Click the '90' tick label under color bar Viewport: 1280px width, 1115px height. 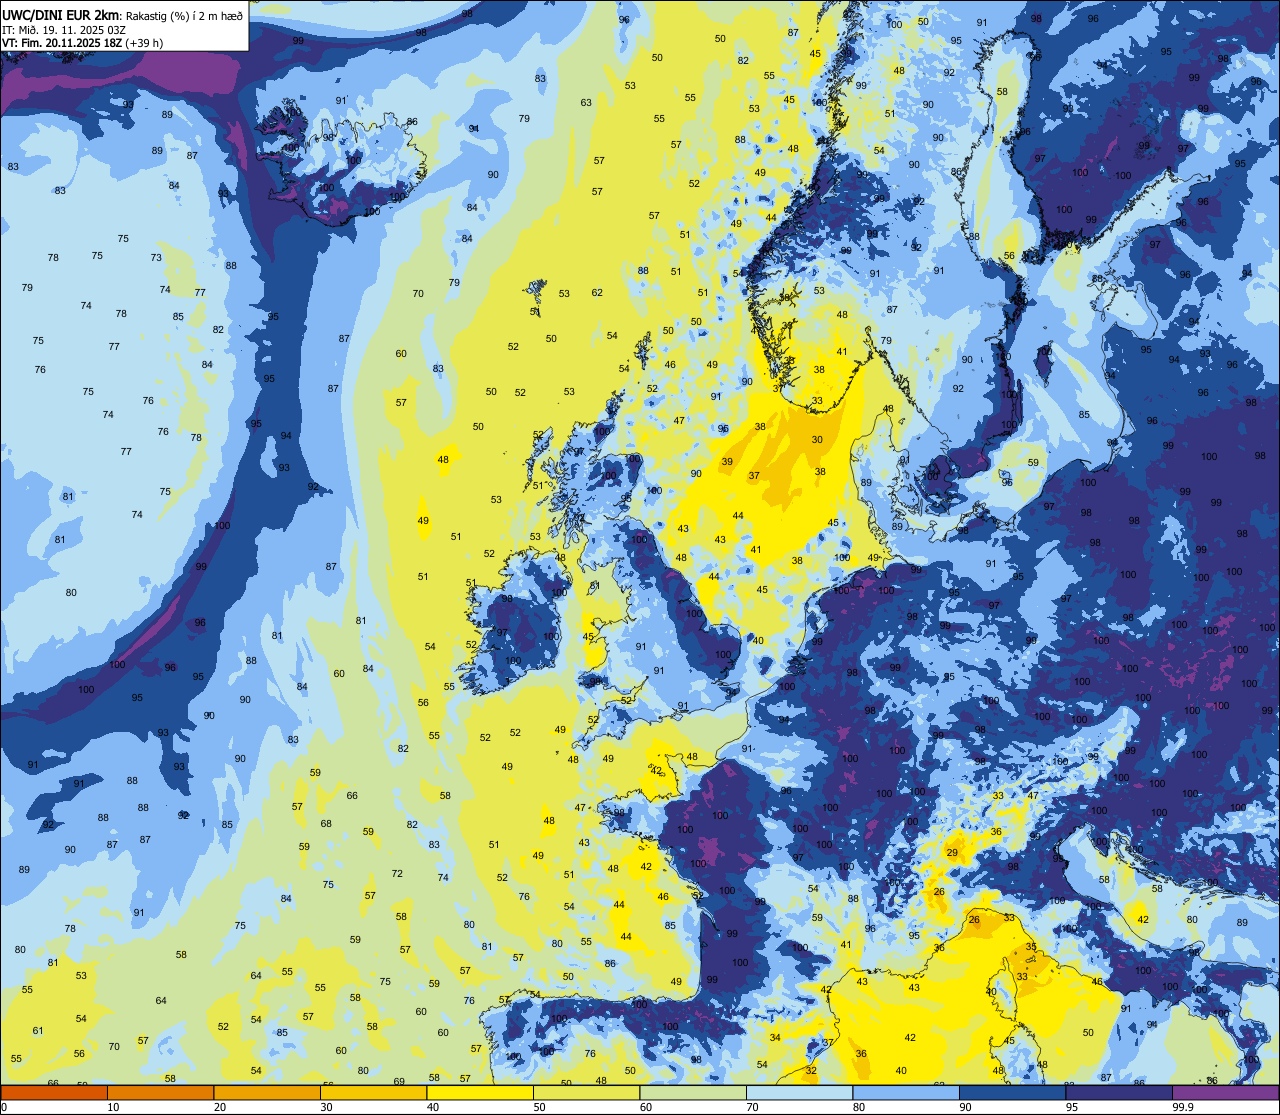click(x=965, y=1107)
